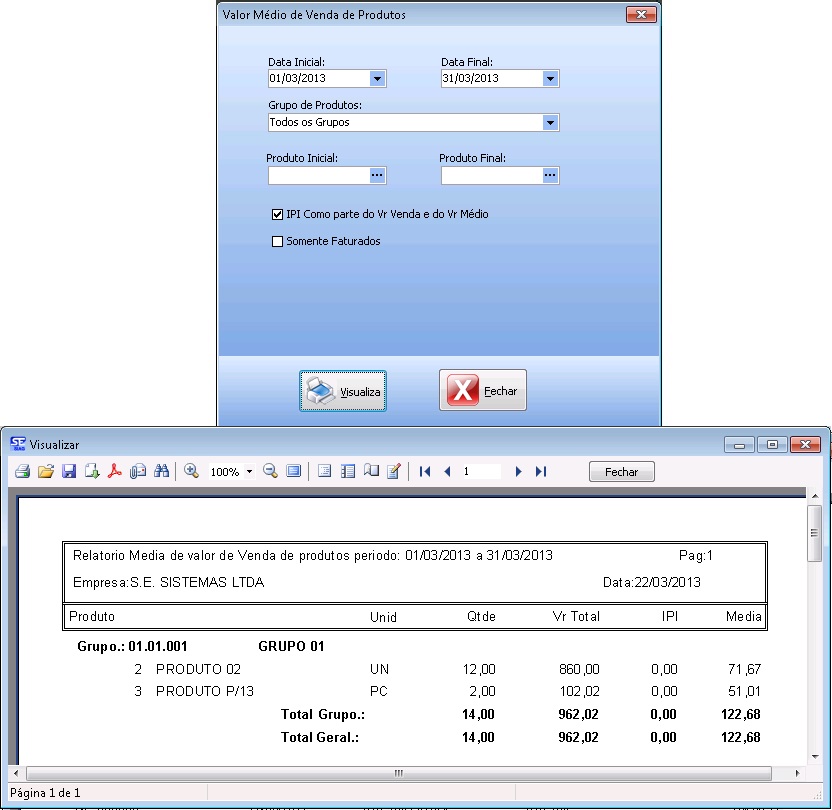This screenshot has height=810, width=832.
Task: Enable Somente Faturados checkbox
Action: point(278,241)
